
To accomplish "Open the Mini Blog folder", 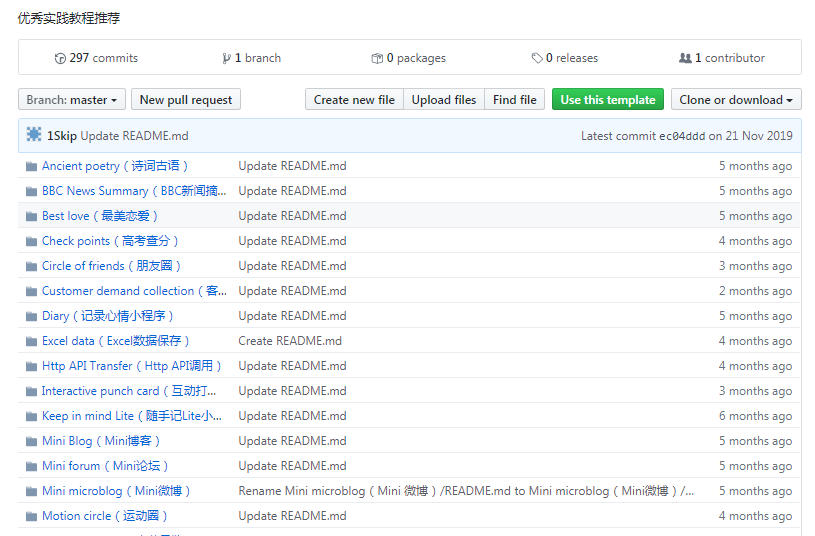I will coord(101,440).
